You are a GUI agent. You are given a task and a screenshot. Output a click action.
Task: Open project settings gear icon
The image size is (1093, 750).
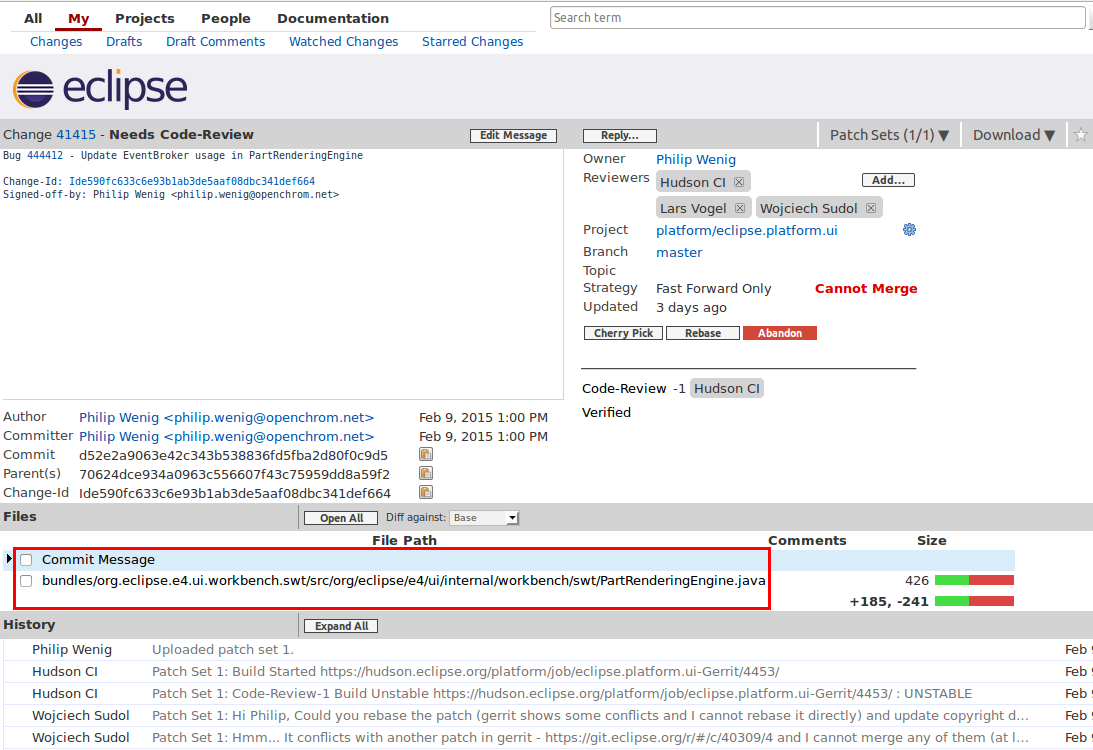(x=910, y=230)
